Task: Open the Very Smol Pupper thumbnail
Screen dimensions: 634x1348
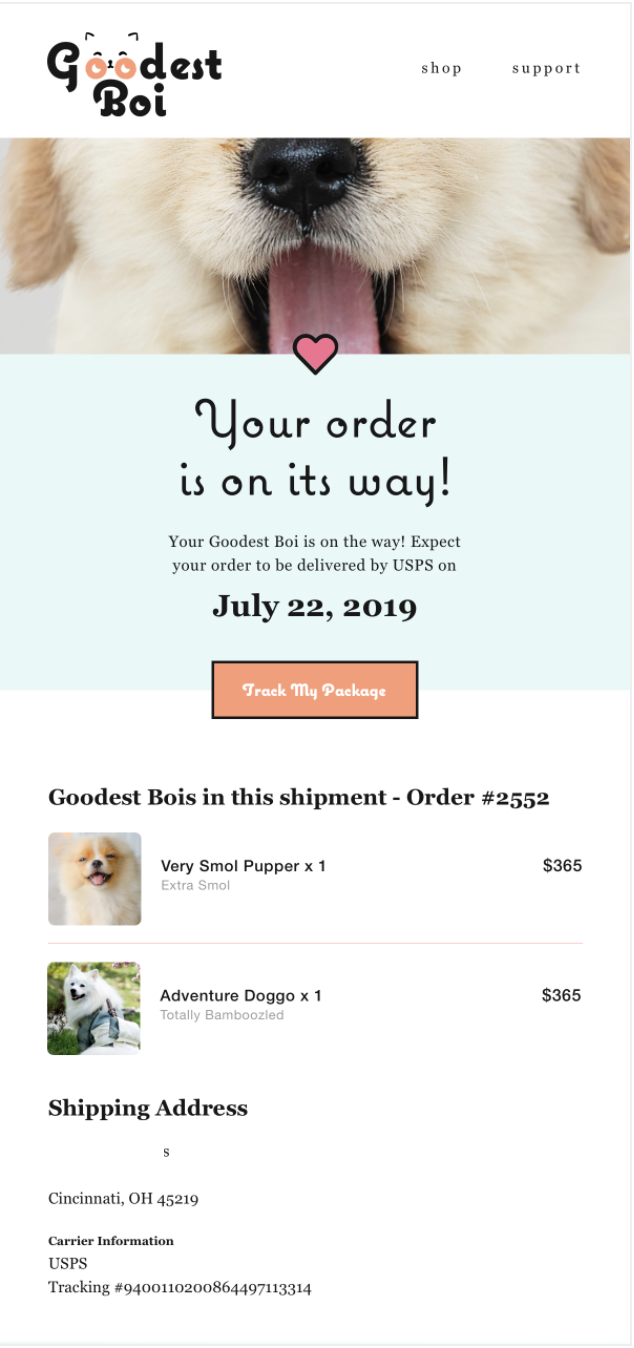Action: pyautogui.click(x=95, y=878)
